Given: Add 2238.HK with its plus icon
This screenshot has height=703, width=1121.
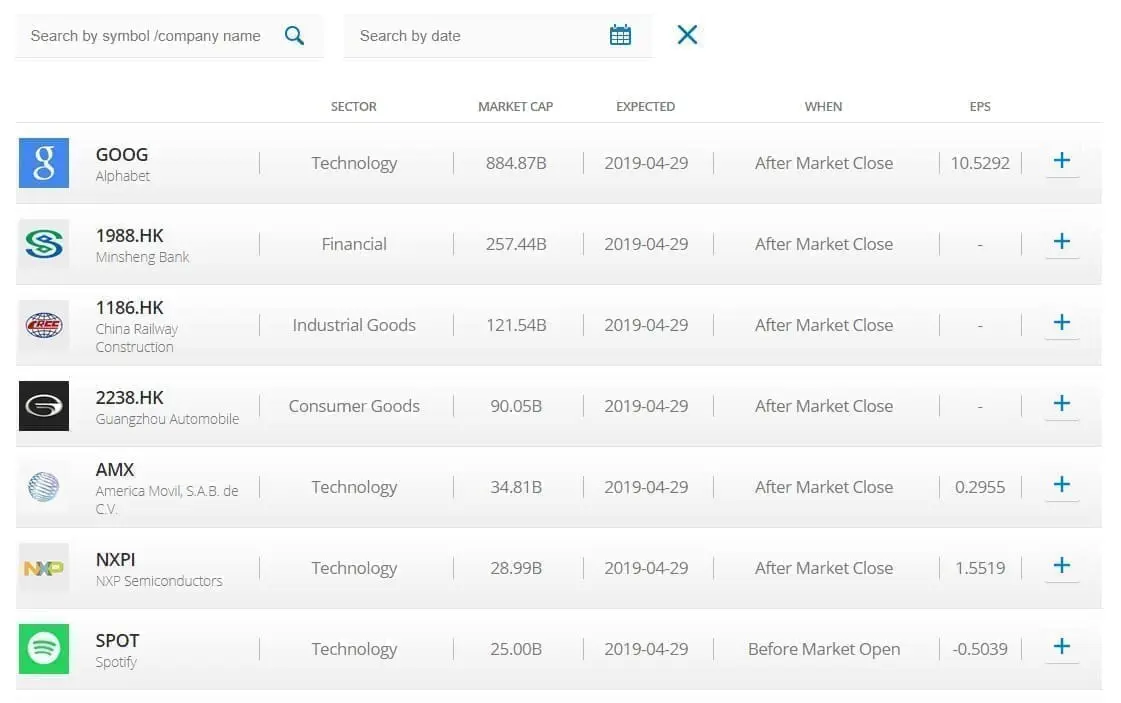Looking at the screenshot, I should coord(1062,403).
